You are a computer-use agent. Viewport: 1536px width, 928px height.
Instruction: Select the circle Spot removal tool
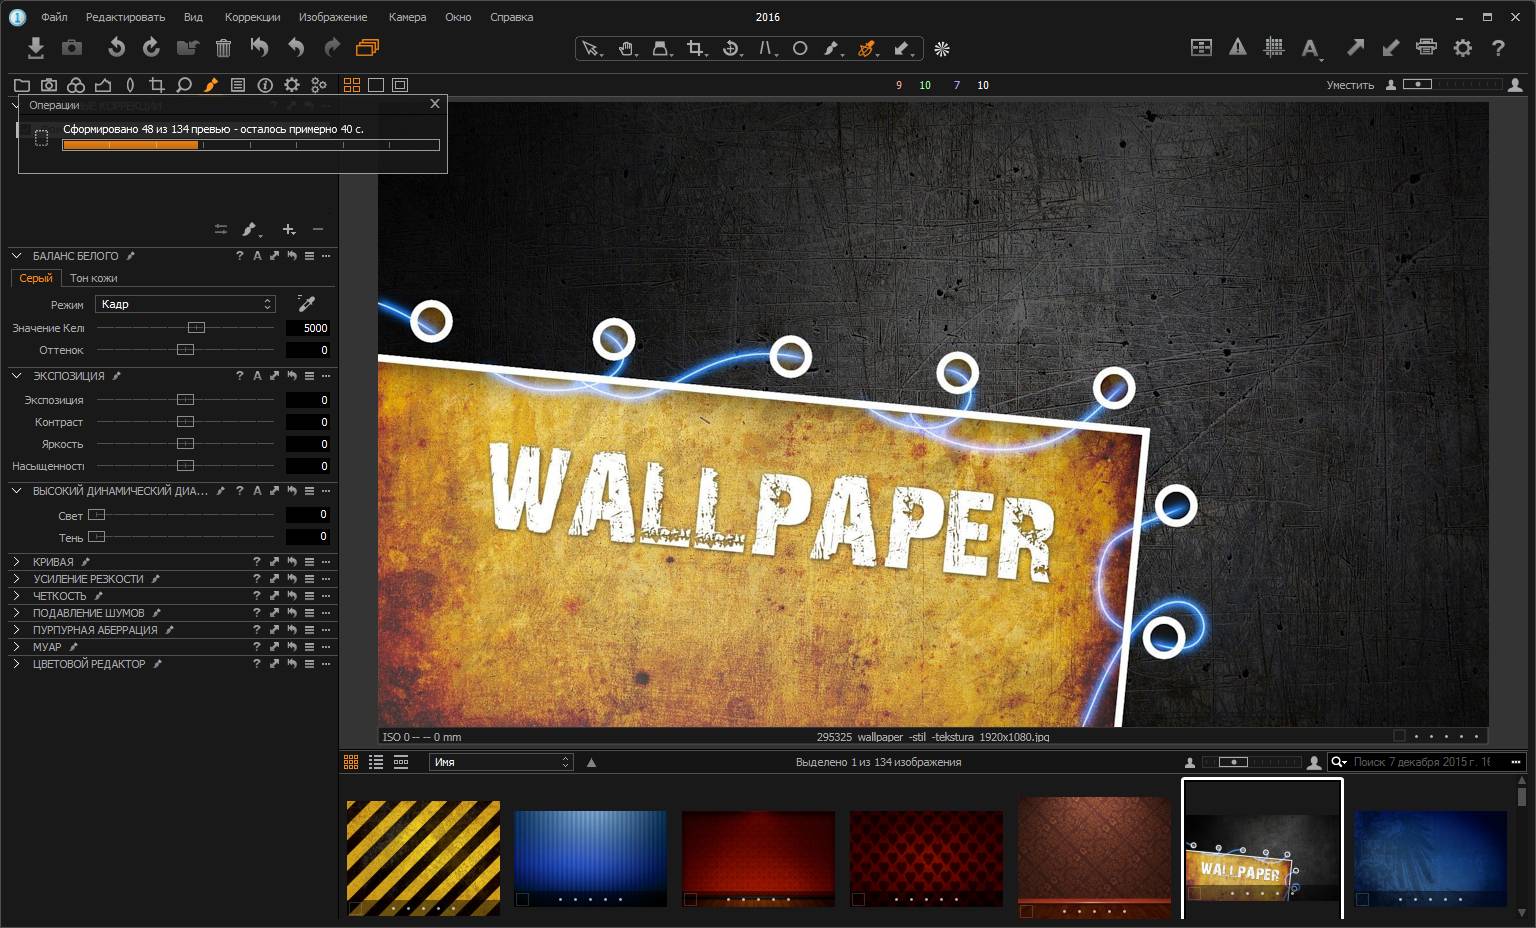(800, 48)
